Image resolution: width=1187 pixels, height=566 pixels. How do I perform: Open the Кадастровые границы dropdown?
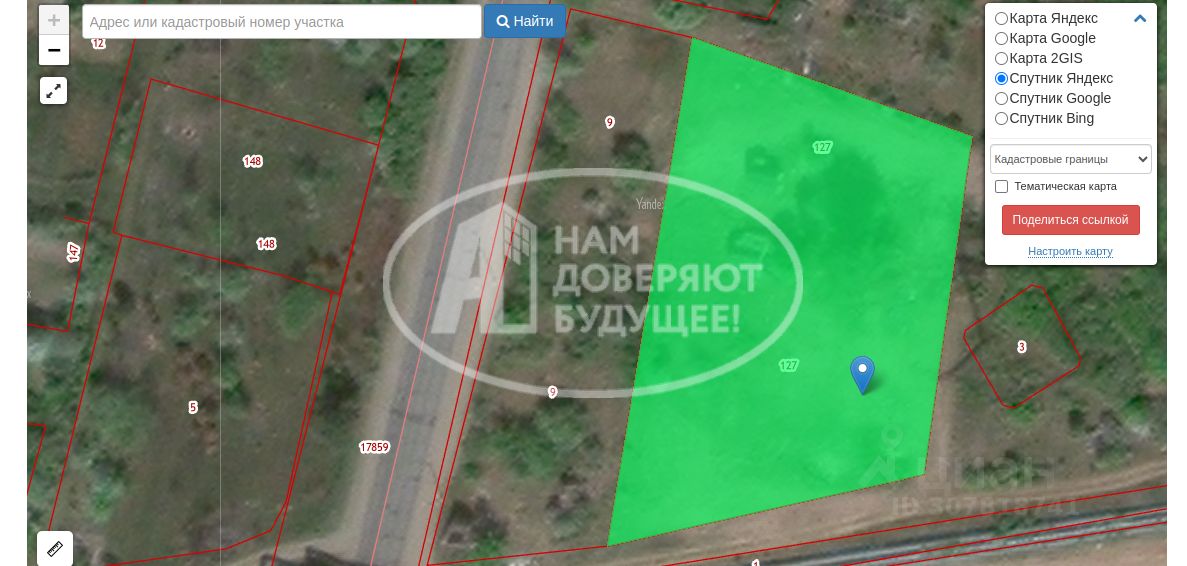click(x=1070, y=160)
